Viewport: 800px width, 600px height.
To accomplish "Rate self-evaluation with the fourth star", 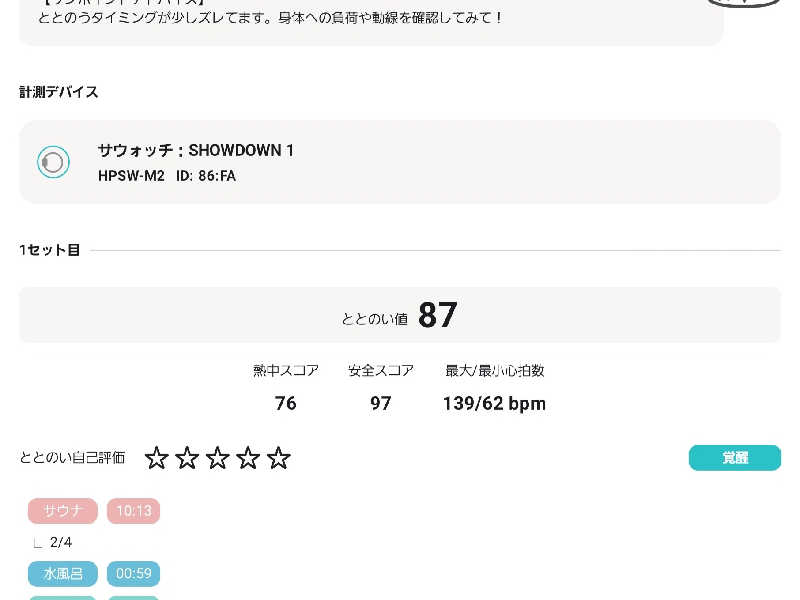I will coord(248,458).
